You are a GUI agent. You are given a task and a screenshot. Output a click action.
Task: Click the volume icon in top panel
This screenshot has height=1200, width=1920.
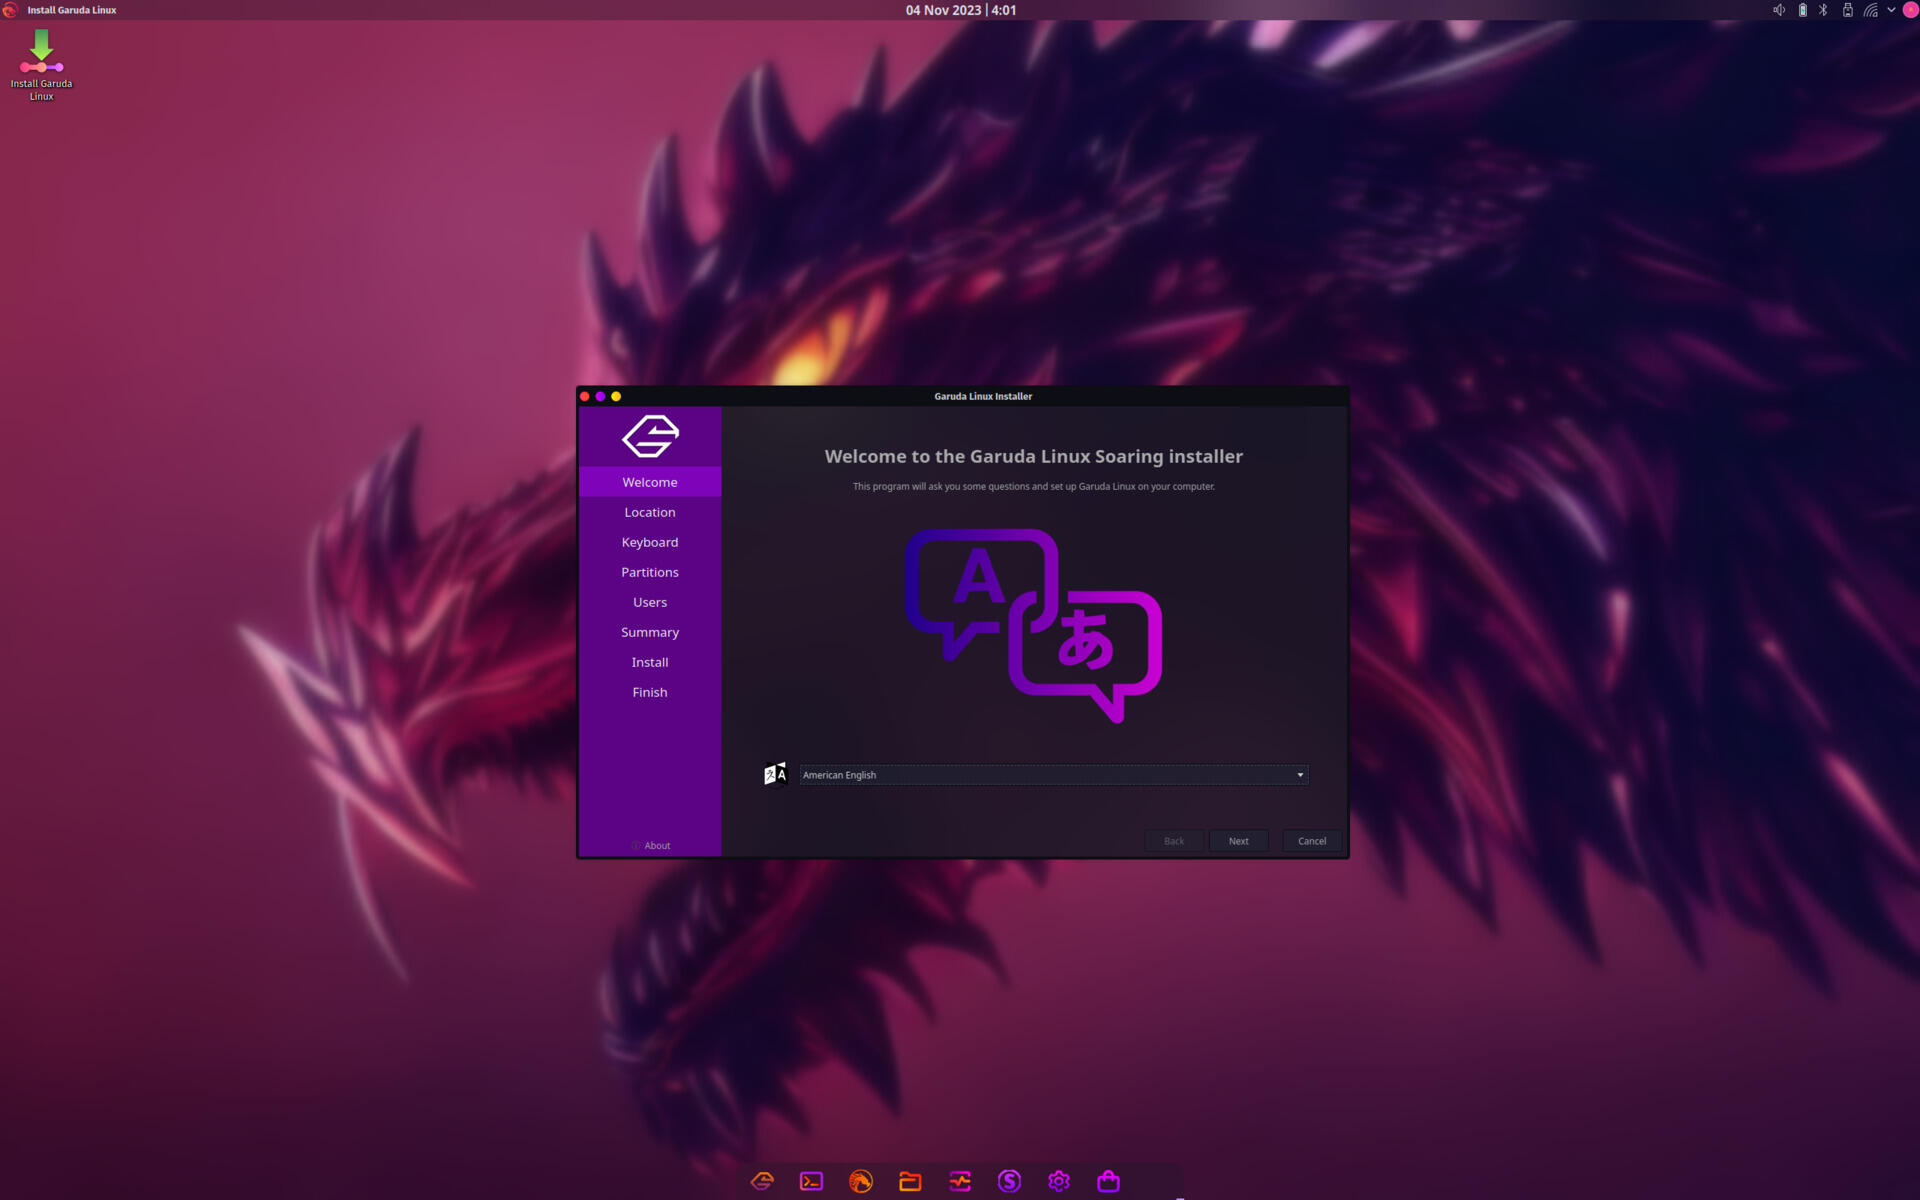pyautogui.click(x=1779, y=10)
